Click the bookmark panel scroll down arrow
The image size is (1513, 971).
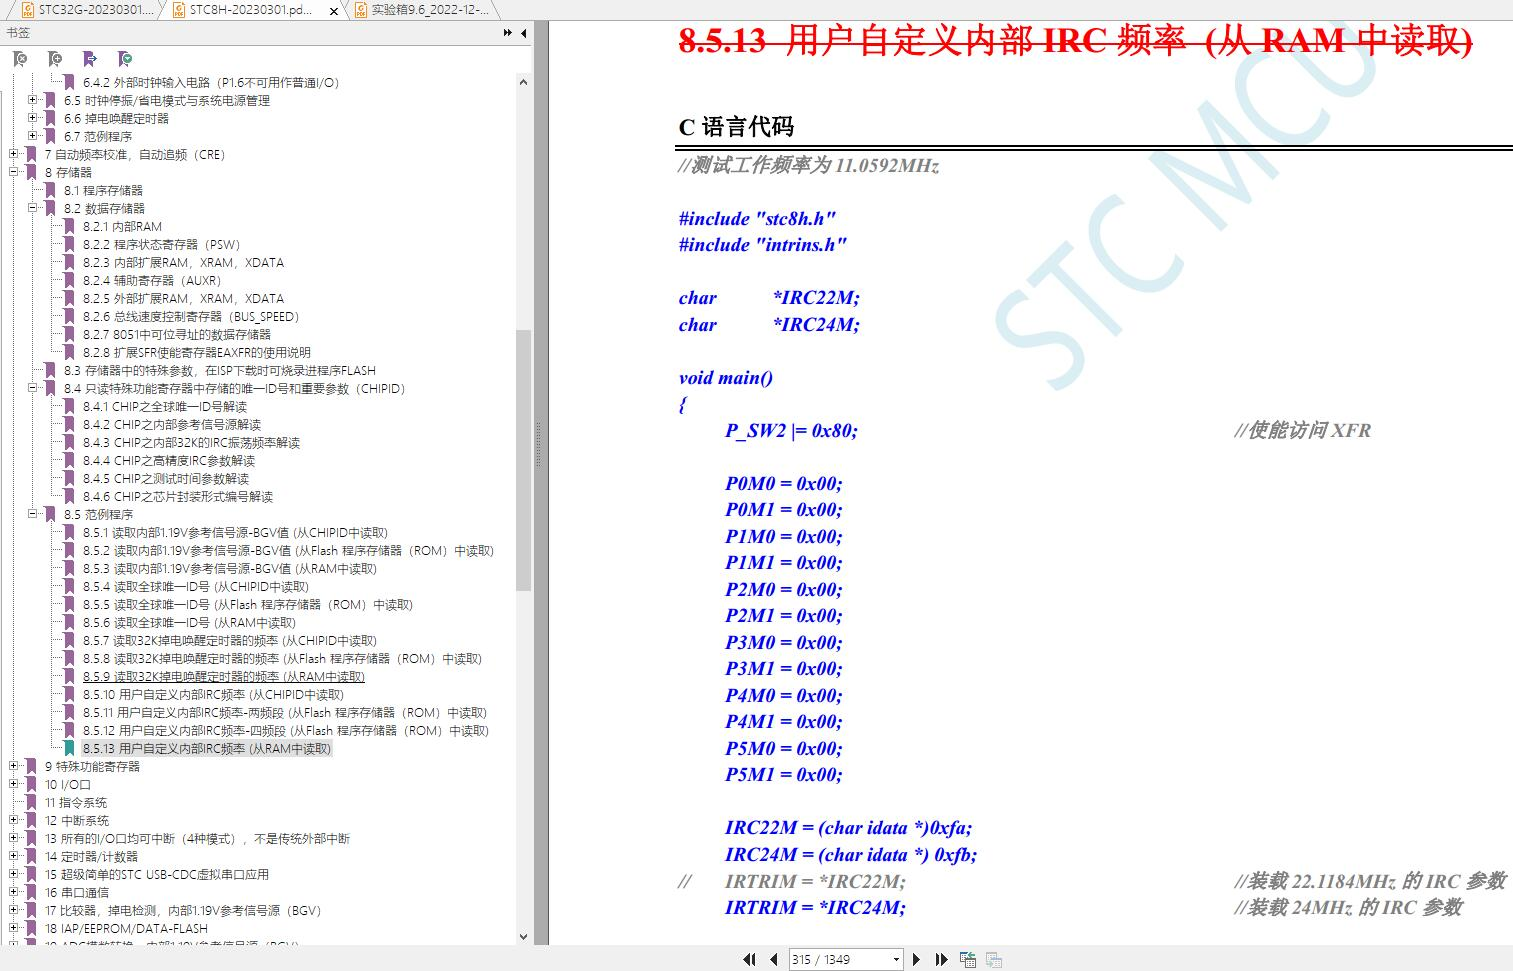pyautogui.click(x=523, y=937)
